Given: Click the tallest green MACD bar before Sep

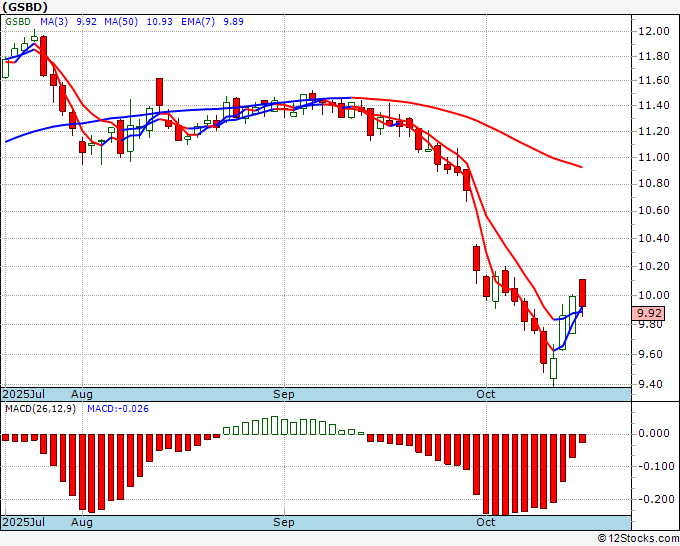Looking at the screenshot, I should 274,425.
